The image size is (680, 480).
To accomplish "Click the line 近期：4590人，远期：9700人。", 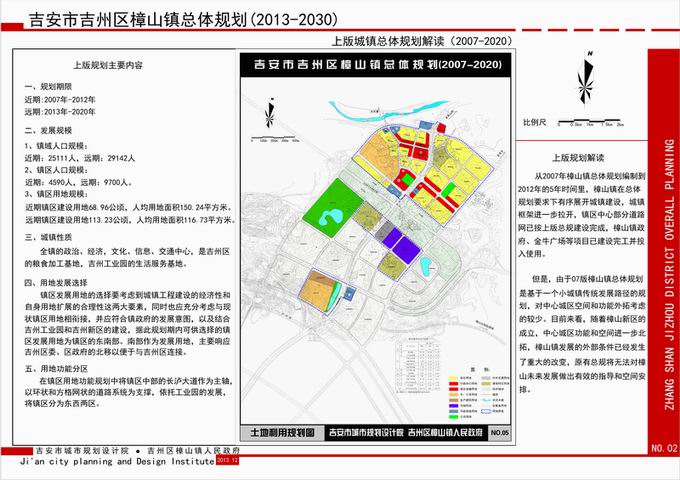I will (79, 182).
